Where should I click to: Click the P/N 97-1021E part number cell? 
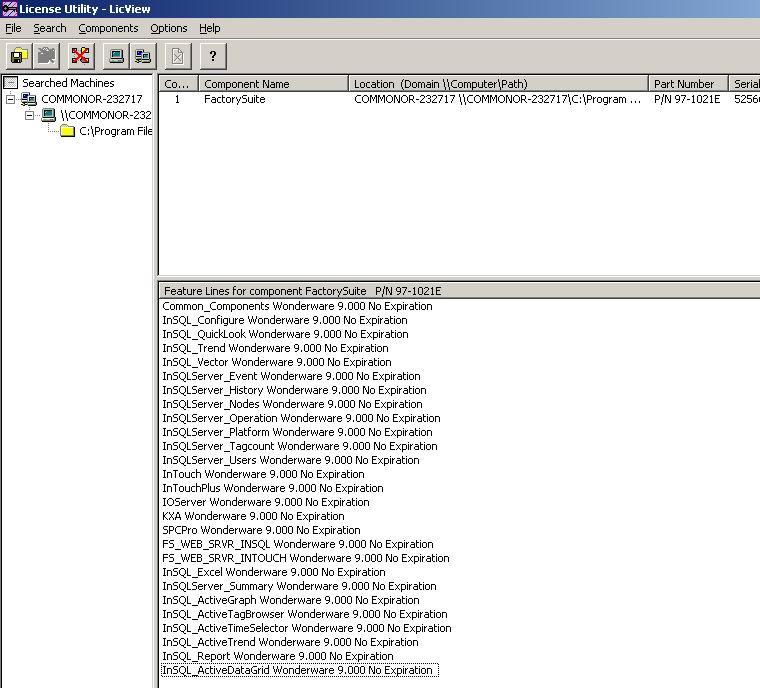point(687,99)
